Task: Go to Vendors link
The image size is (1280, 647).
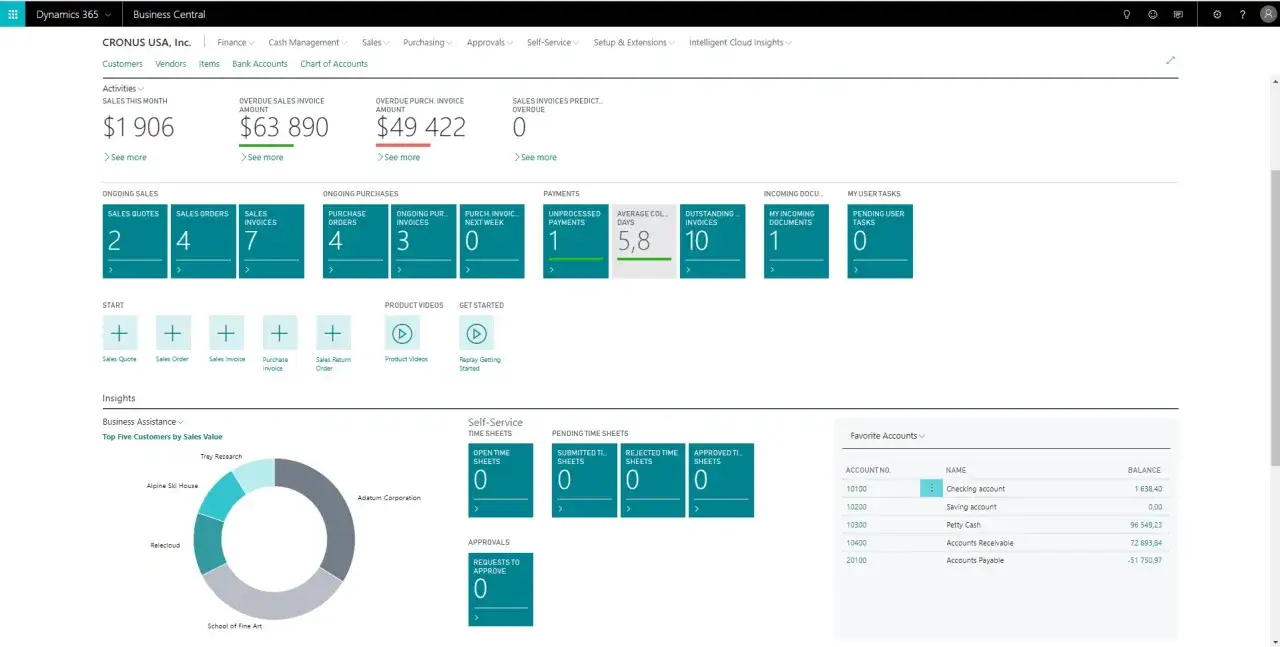Action: 171,64
